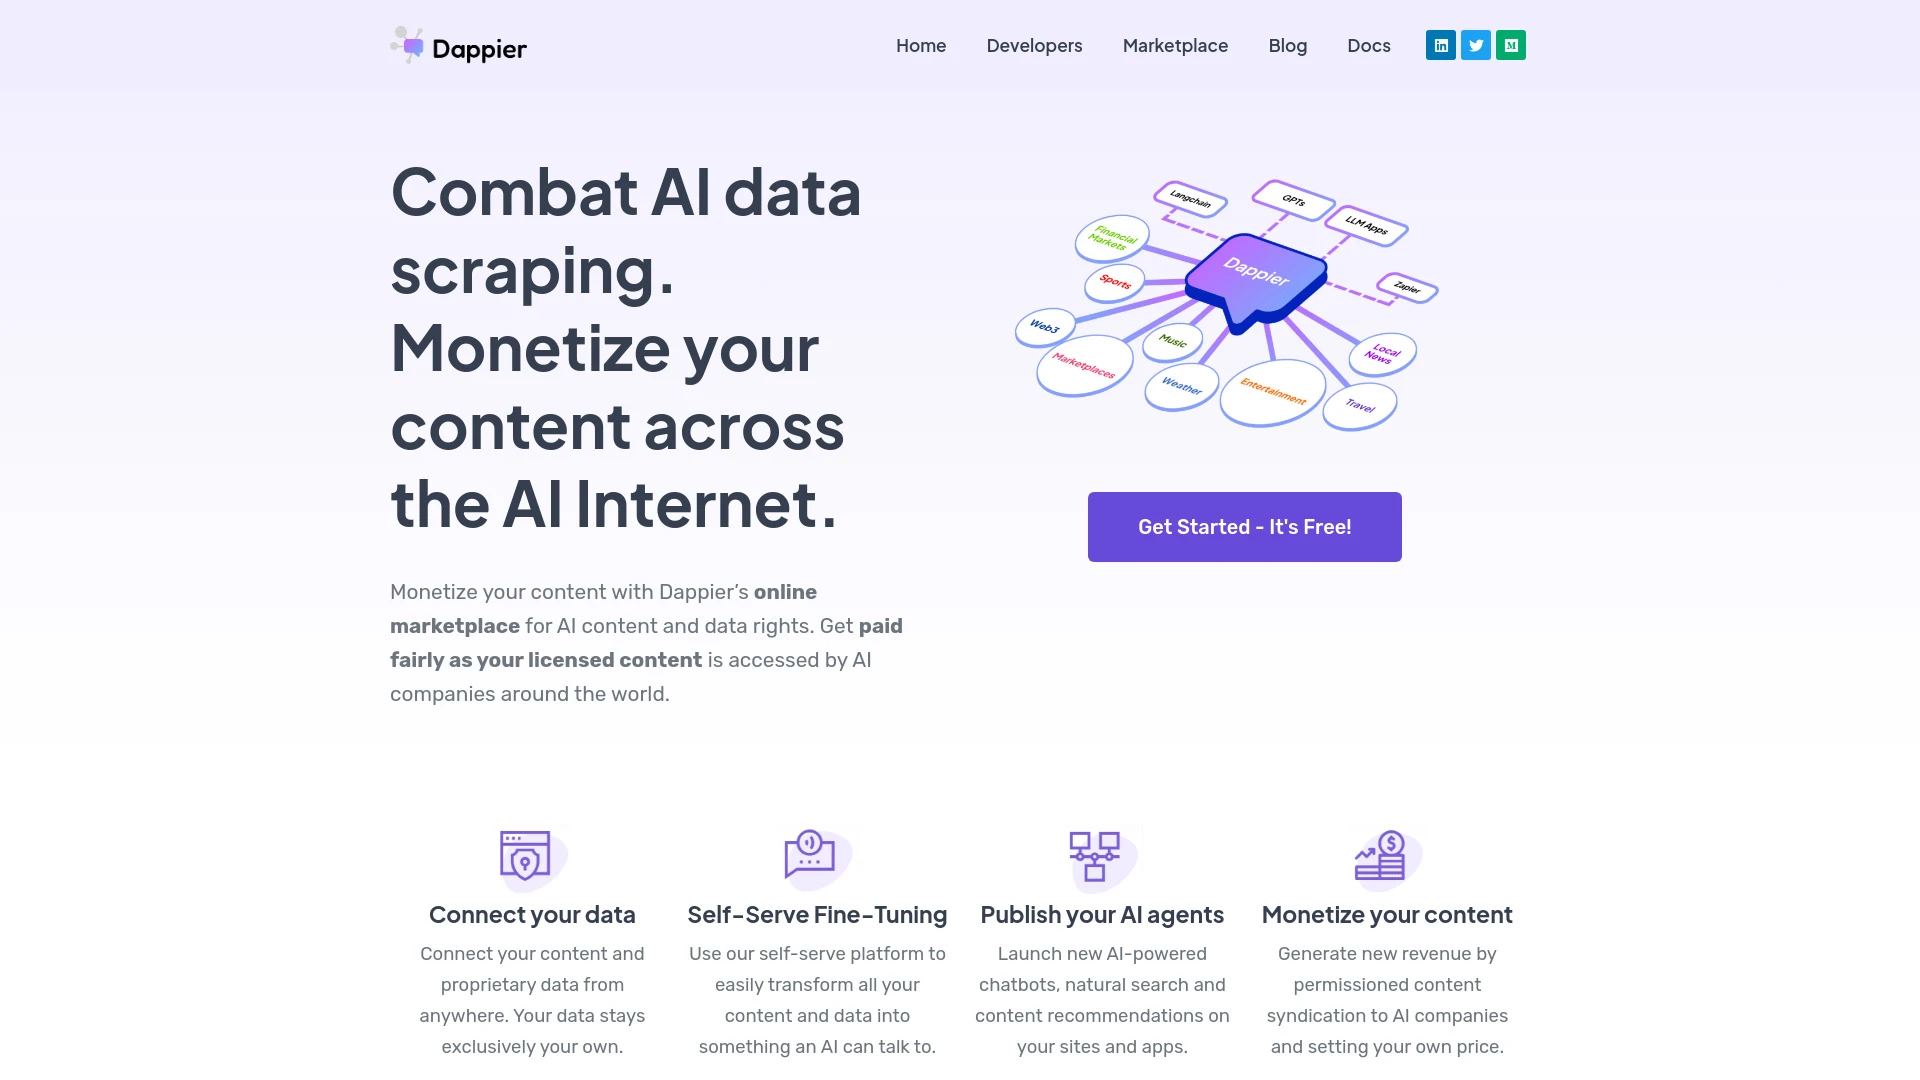Click the Blog navigation item
Screen dimensions: 1920x1080
click(1287, 45)
